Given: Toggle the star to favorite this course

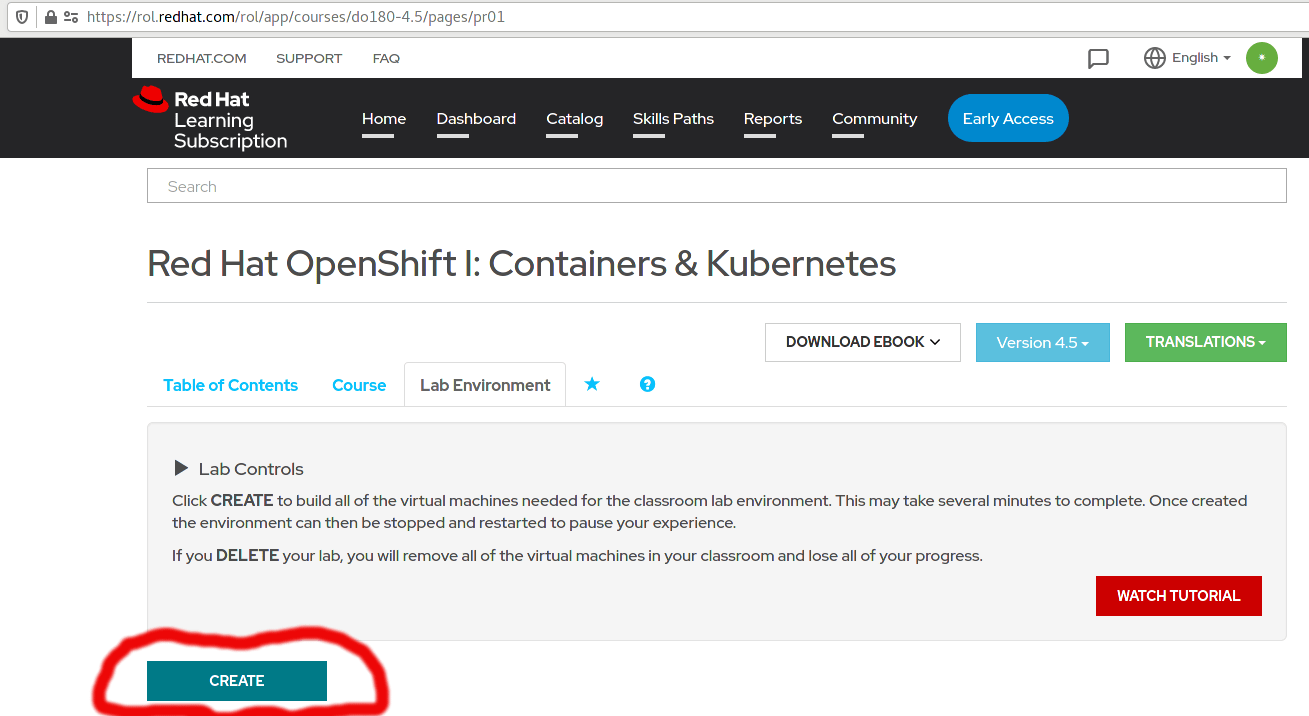Looking at the screenshot, I should tap(592, 383).
